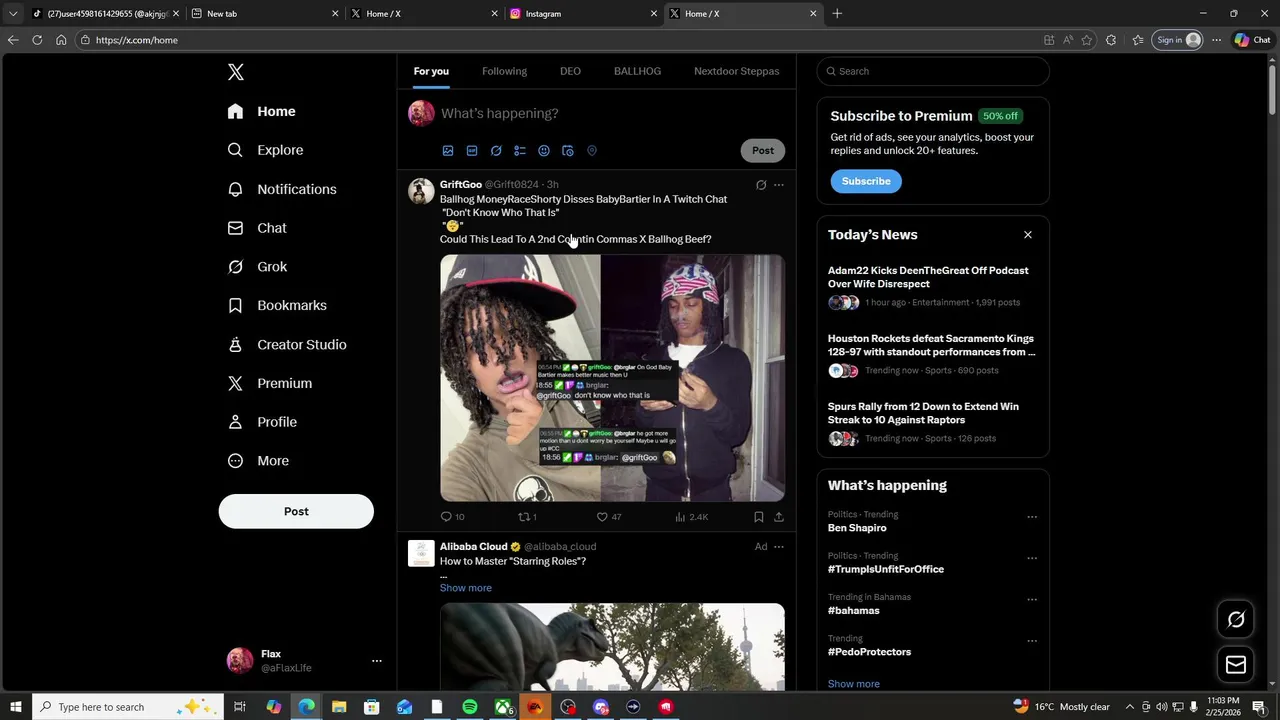Repost GriftGoo's post

coord(527,517)
